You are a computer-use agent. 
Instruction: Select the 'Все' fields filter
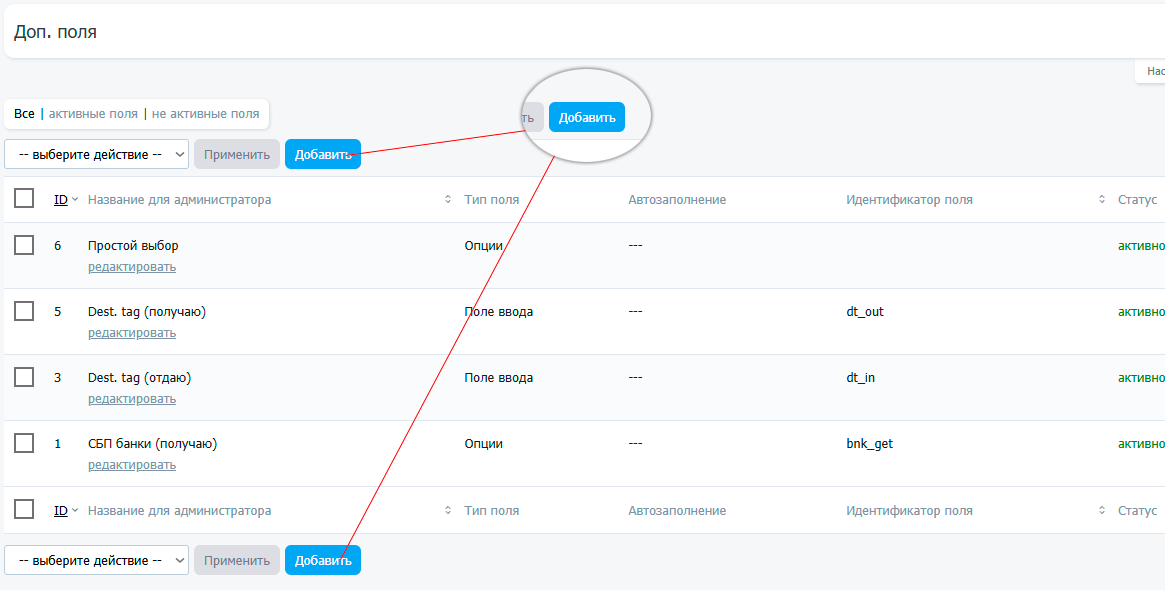(x=24, y=114)
